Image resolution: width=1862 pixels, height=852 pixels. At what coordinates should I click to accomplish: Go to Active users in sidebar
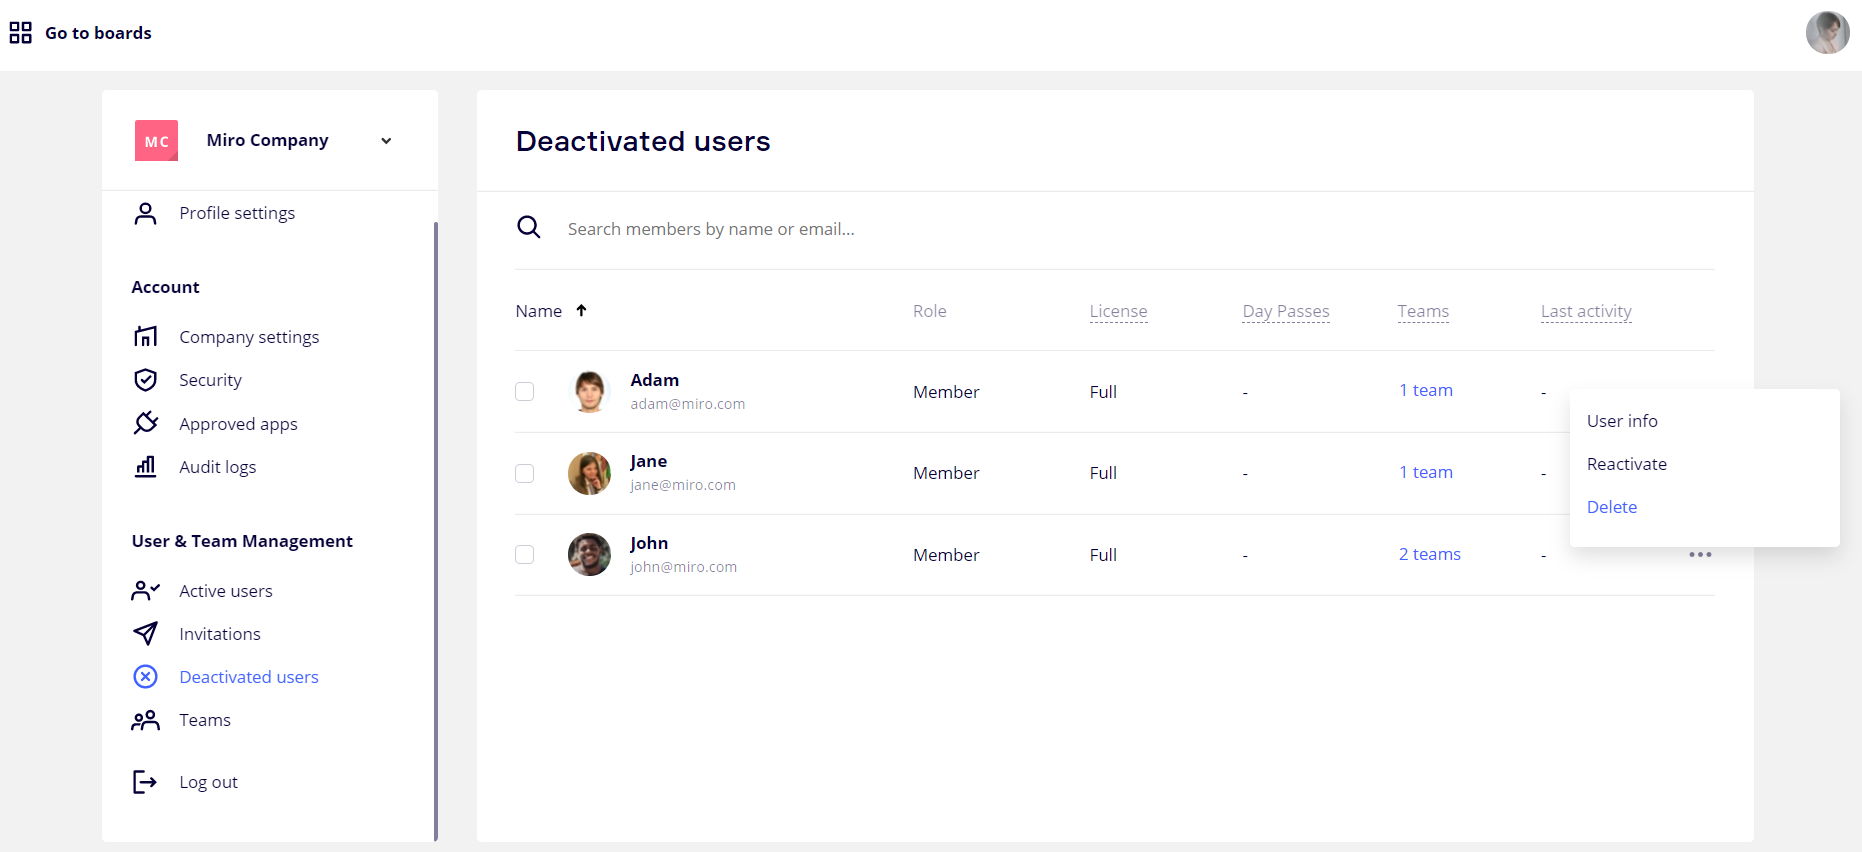225,591
